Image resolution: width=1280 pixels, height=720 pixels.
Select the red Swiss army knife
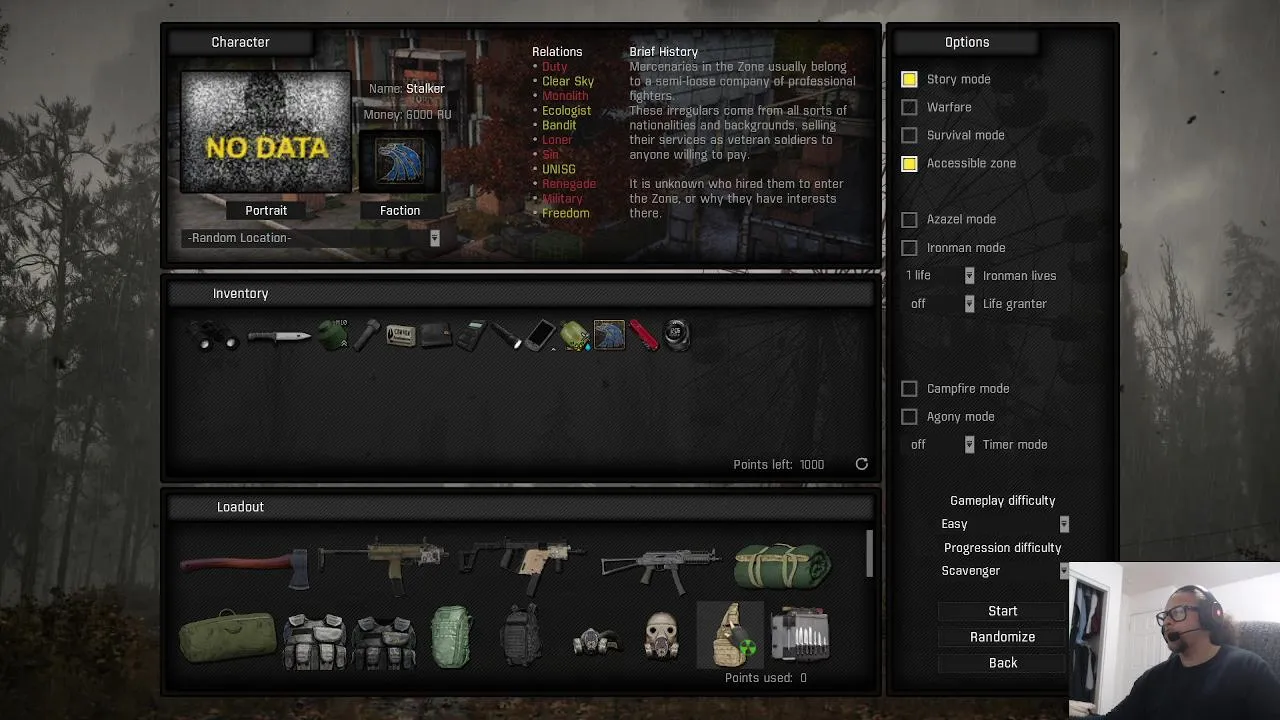pyautogui.click(x=643, y=335)
